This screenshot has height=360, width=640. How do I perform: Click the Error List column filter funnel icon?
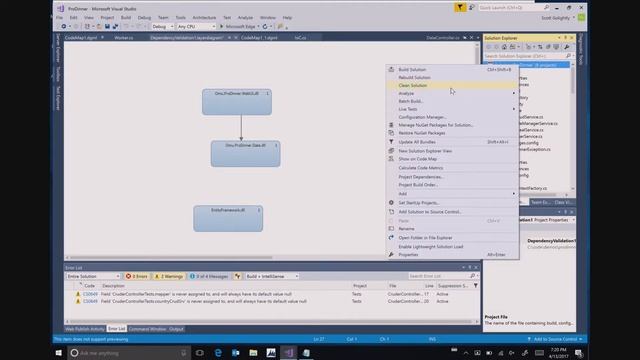coord(476,286)
